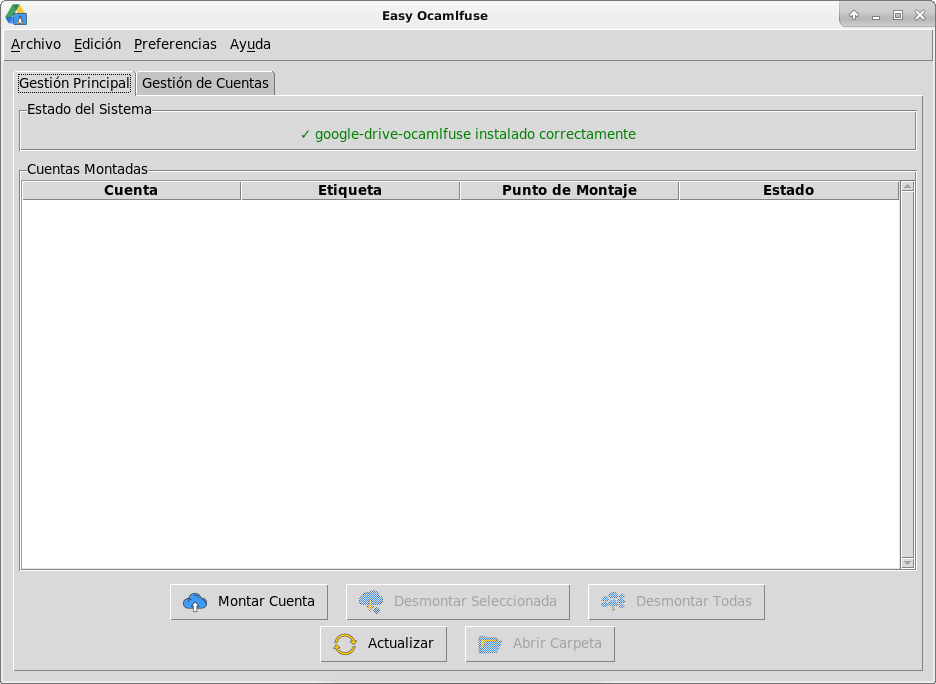
Task: Click the cloud download icon on Desmontar Seleccionada
Action: 371,602
